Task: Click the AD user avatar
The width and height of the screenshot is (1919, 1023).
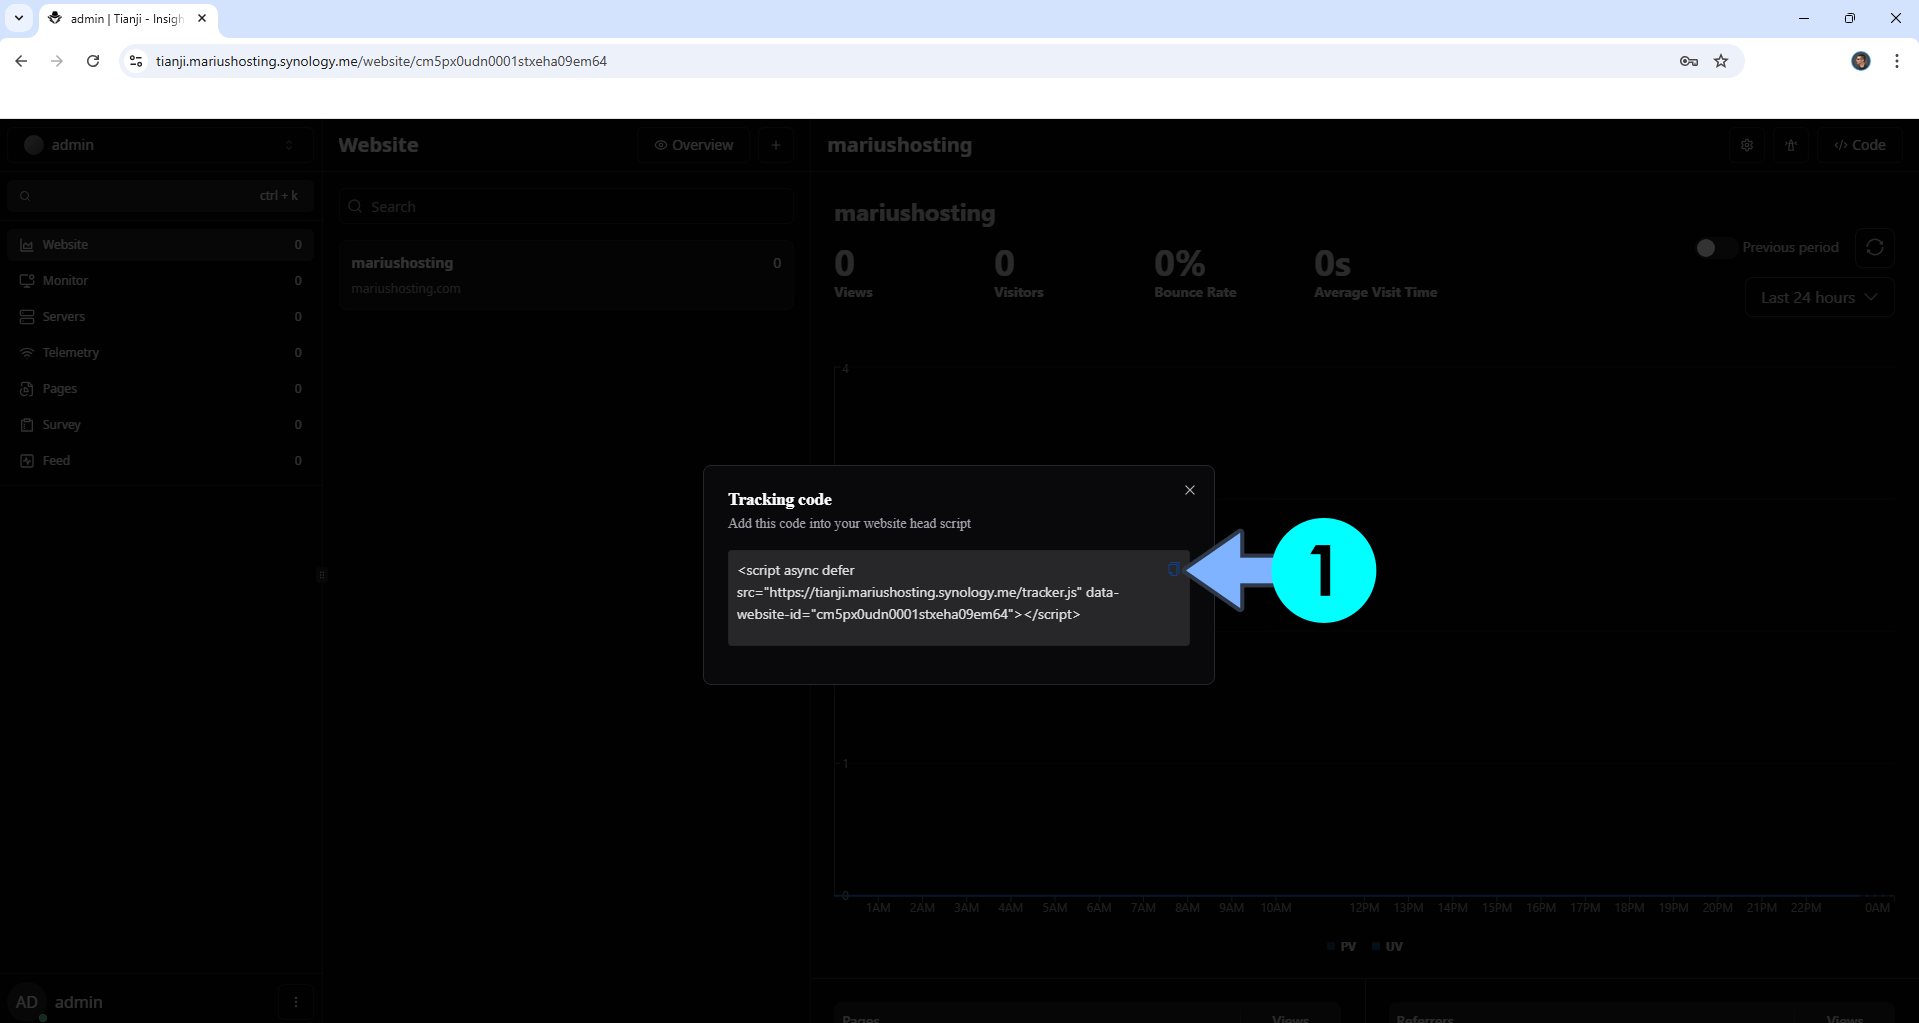Action: point(27,1002)
